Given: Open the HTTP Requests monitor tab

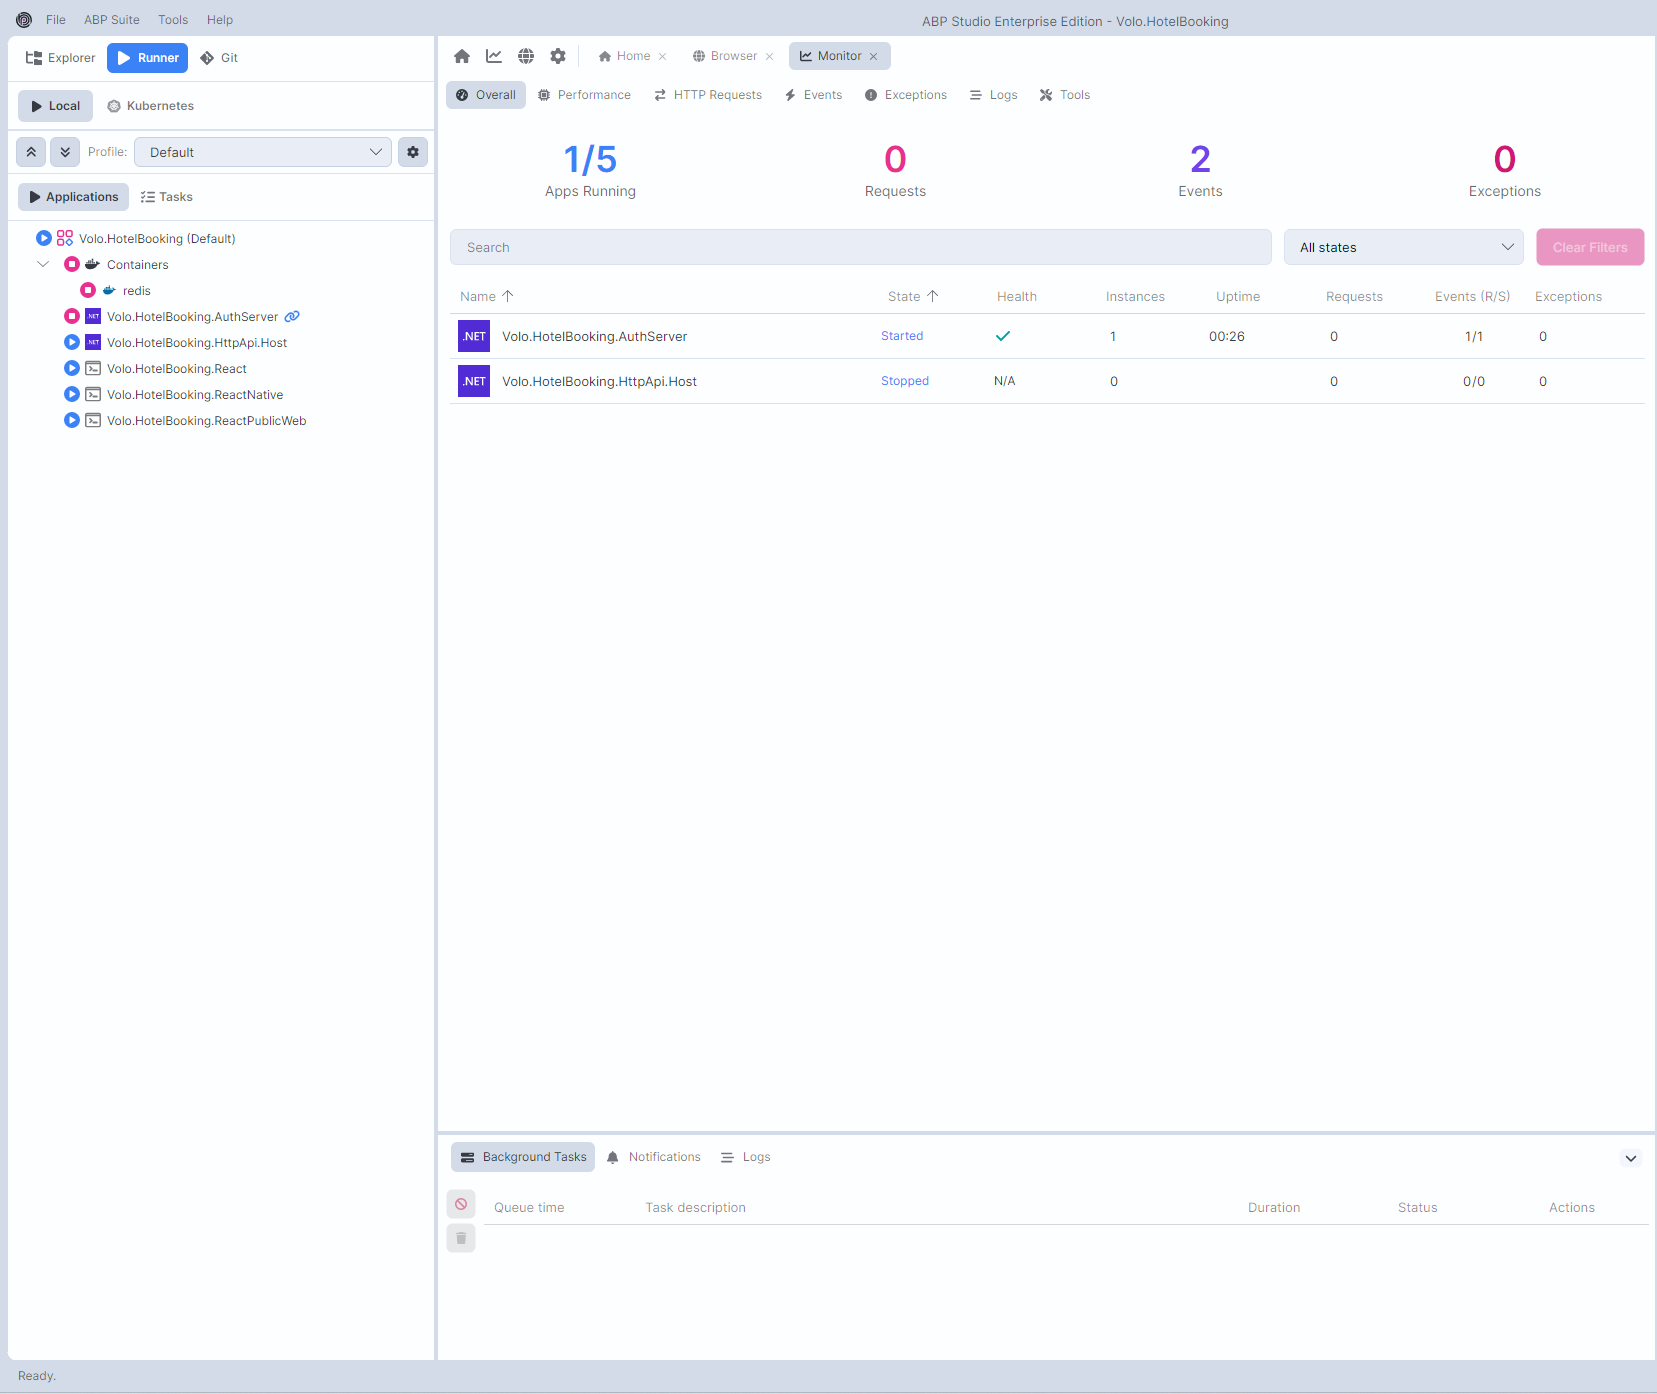Looking at the screenshot, I should 708,95.
